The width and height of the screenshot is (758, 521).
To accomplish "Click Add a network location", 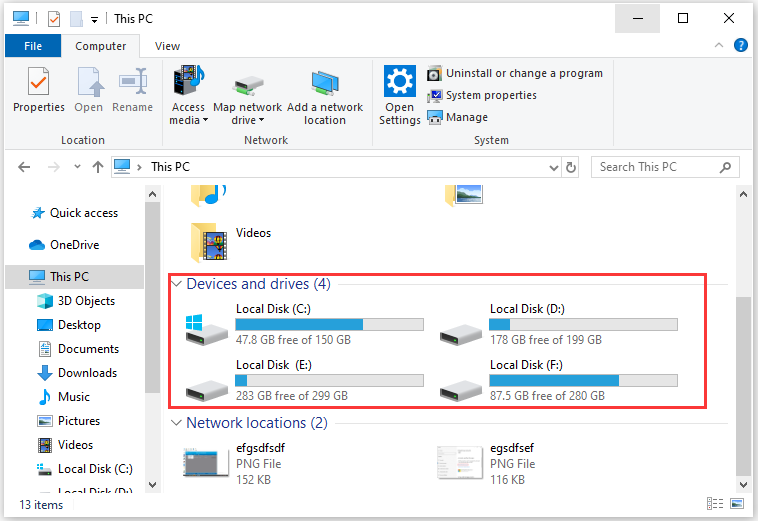I will [325, 98].
